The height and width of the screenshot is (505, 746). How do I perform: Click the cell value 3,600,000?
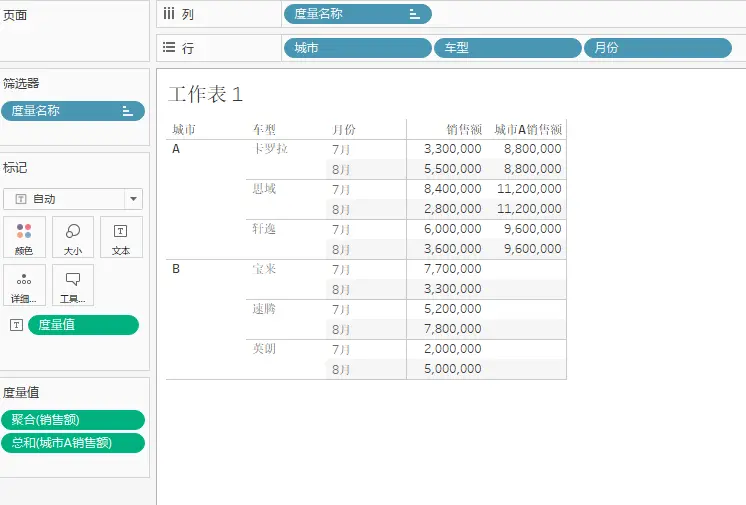tap(452, 249)
